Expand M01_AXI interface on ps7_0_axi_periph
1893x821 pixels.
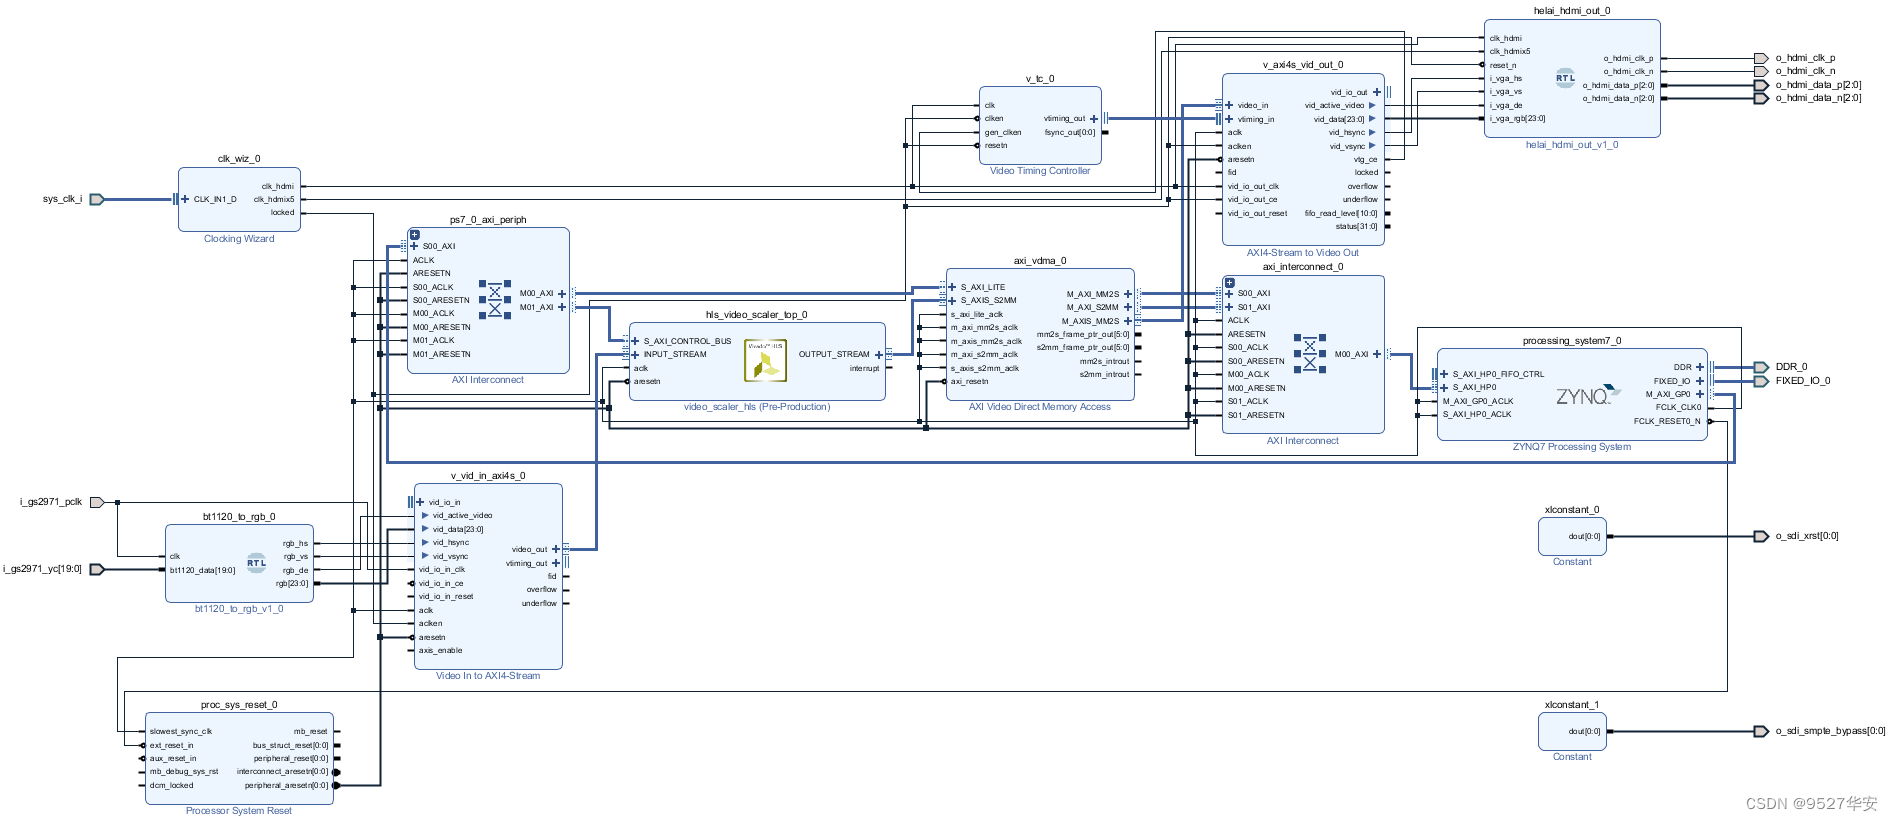point(562,307)
